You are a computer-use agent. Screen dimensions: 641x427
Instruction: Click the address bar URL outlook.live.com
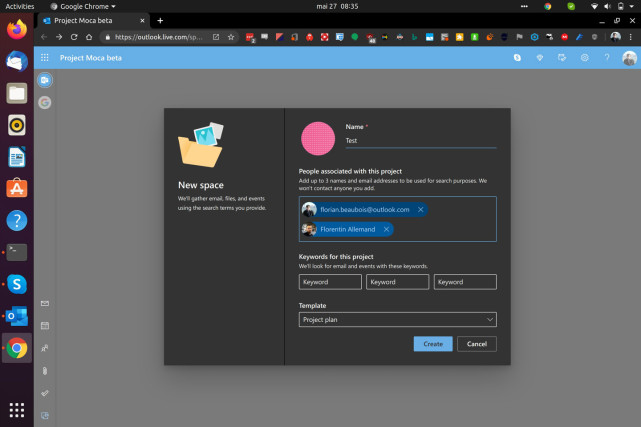158,37
